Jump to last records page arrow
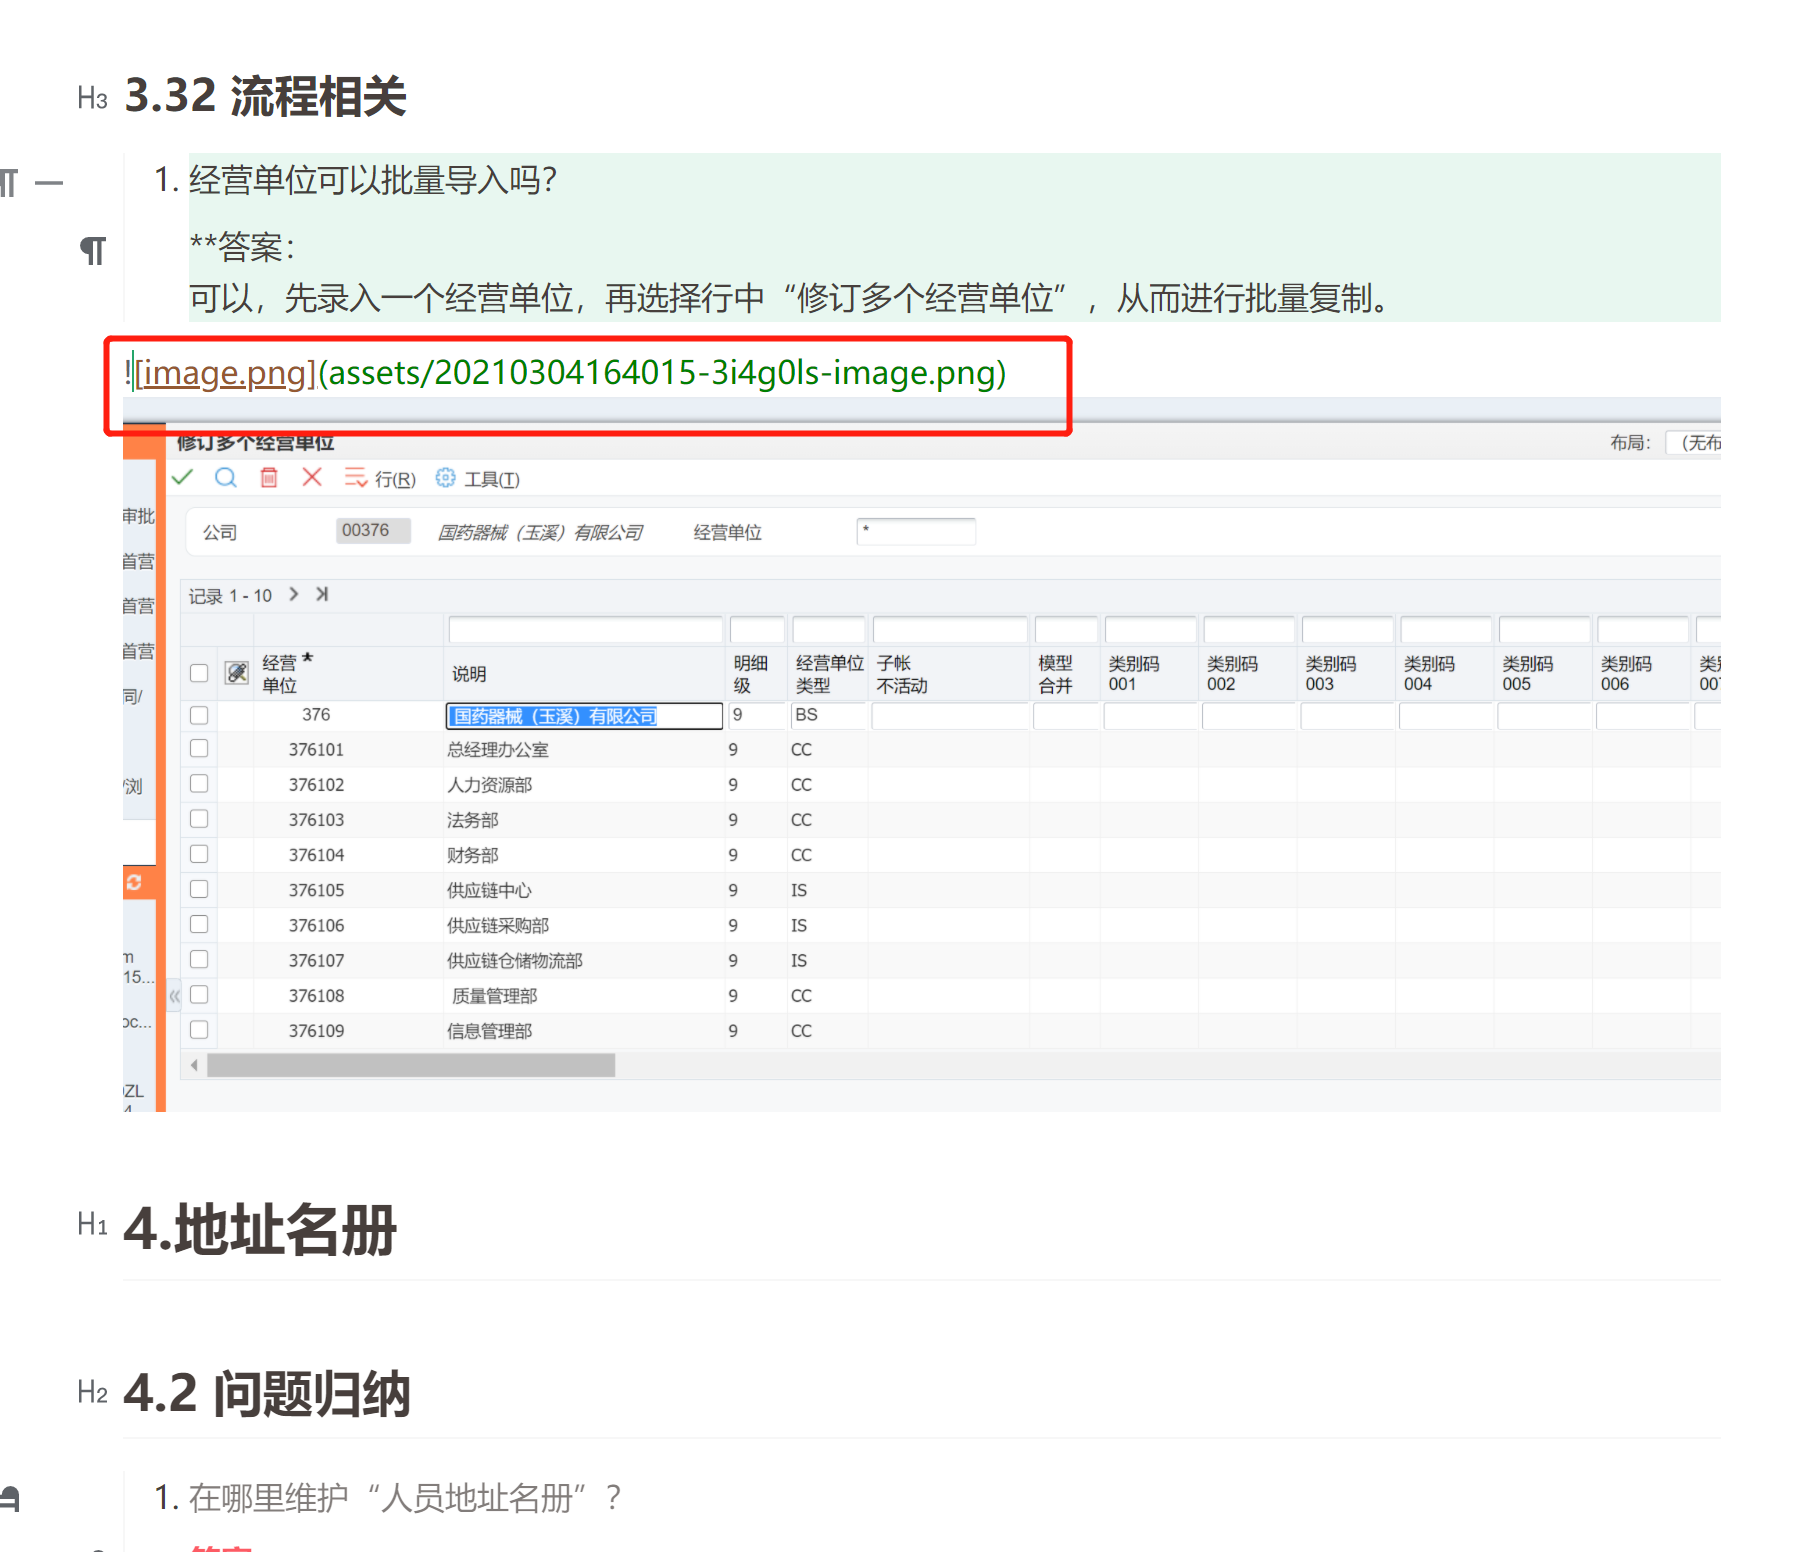The image size is (1804, 1552). 322,595
